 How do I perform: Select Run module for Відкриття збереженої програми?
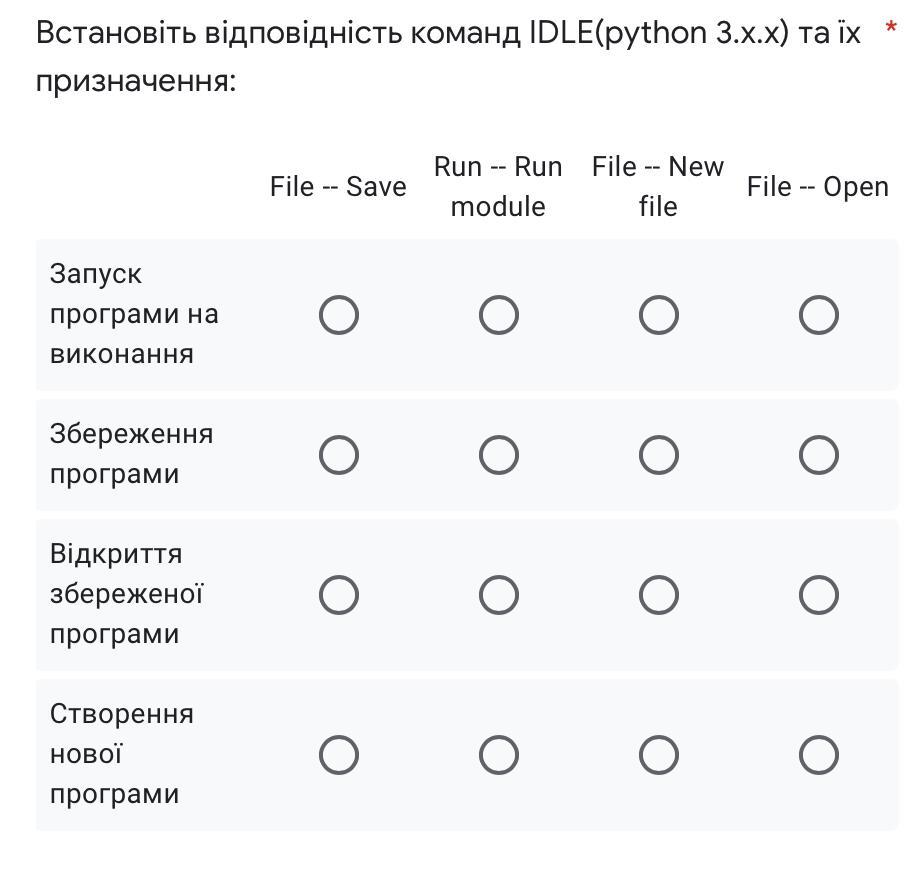point(499,596)
